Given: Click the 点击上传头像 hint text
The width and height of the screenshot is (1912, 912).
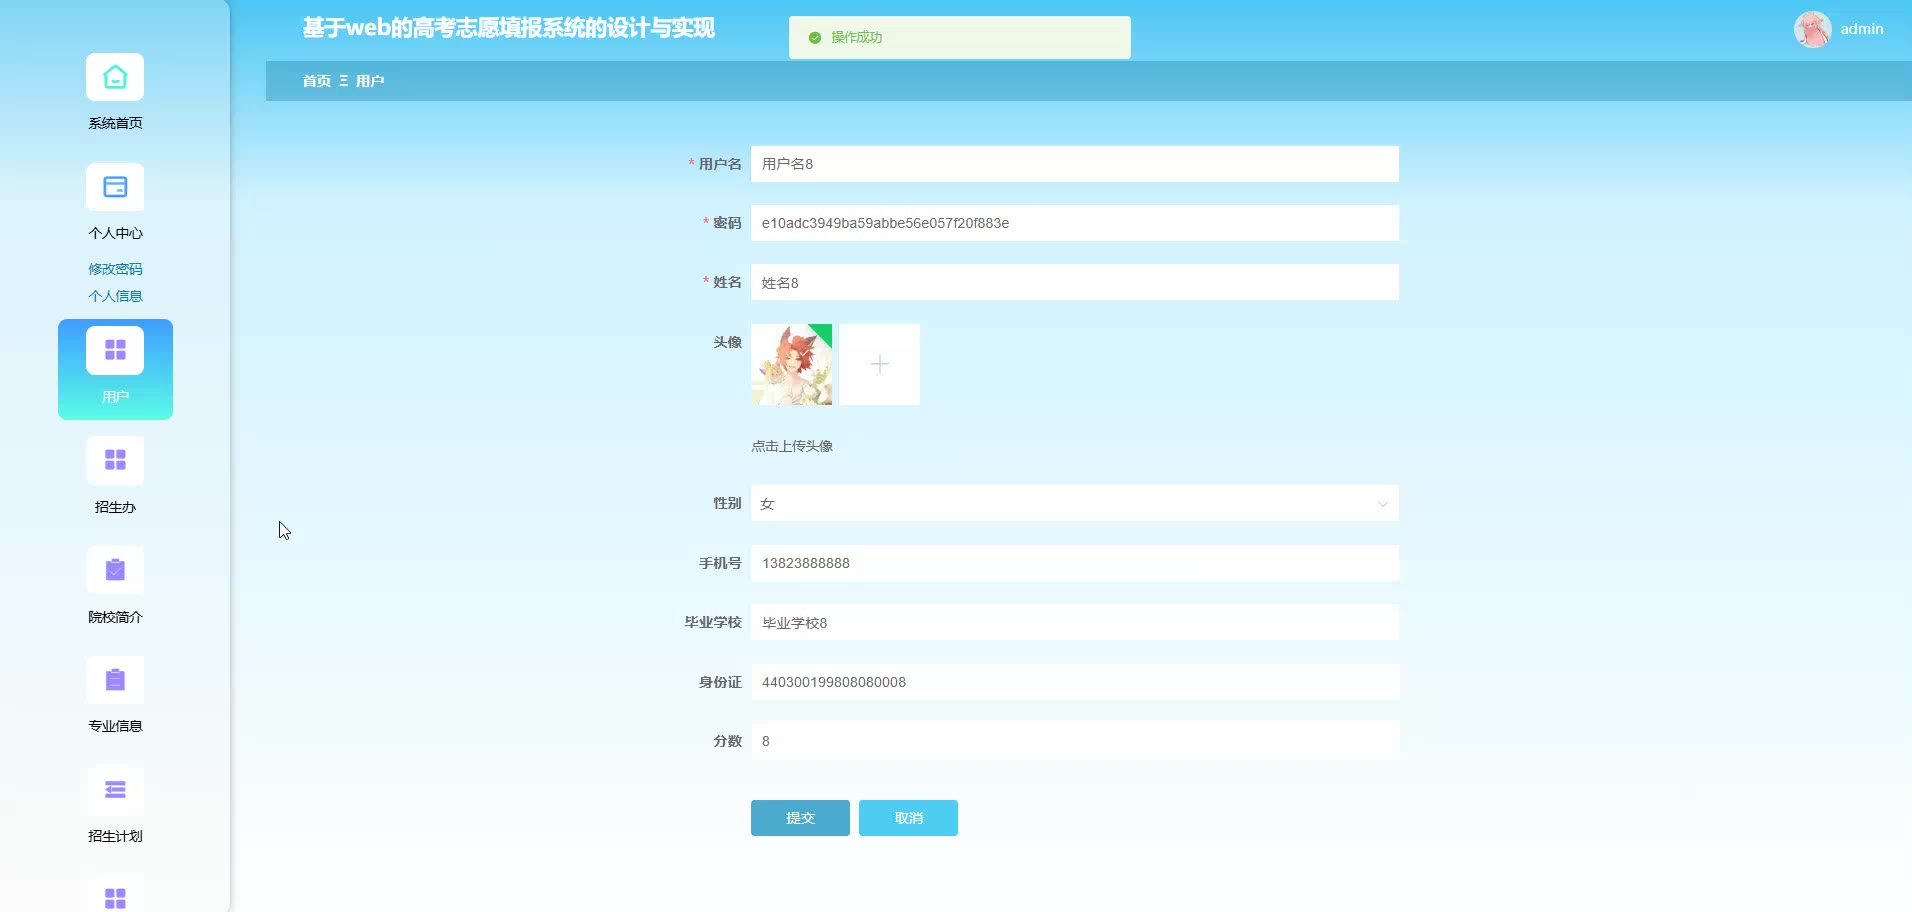Looking at the screenshot, I should 792,446.
